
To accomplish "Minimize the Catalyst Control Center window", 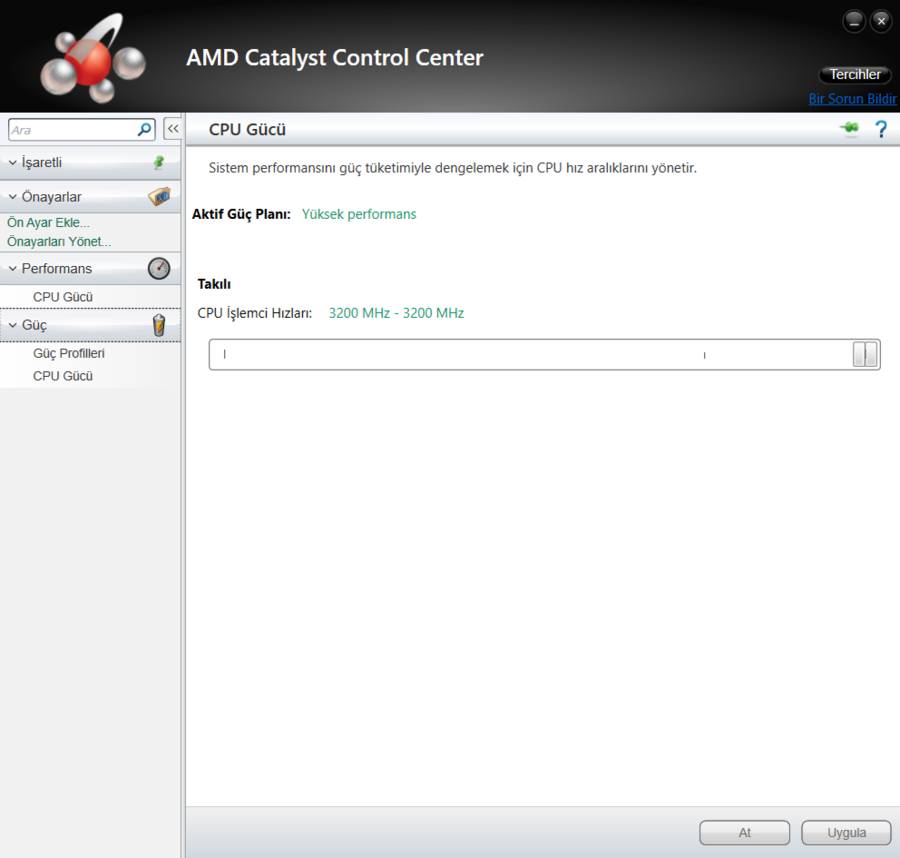I will click(x=854, y=22).
